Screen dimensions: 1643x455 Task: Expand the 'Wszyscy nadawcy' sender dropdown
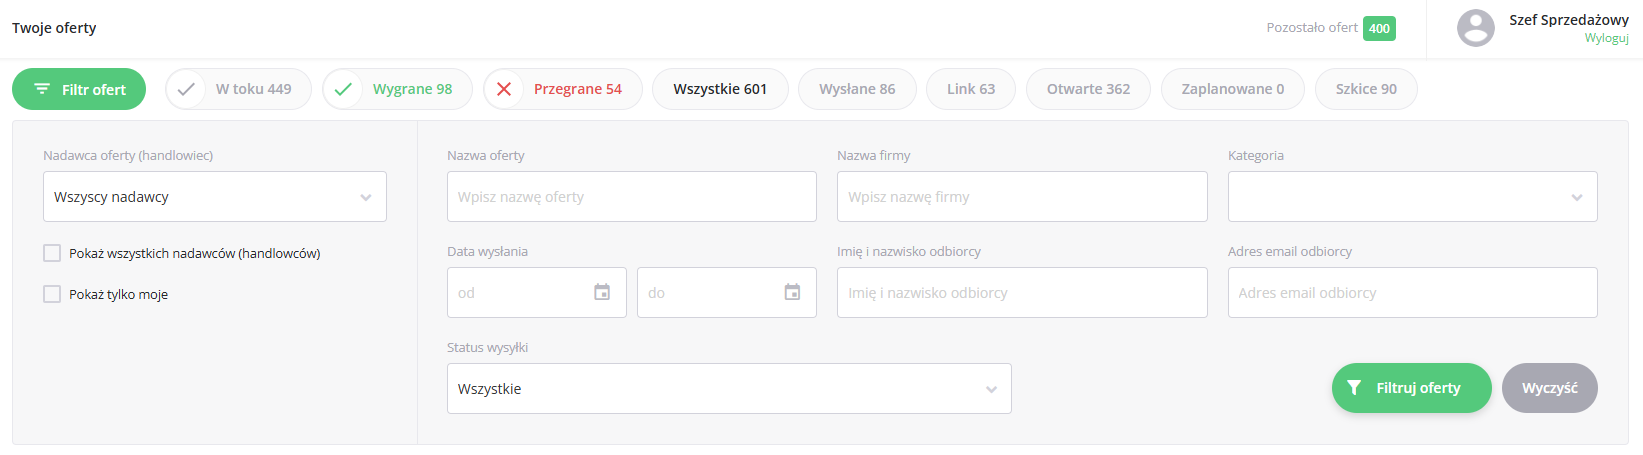(214, 197)
